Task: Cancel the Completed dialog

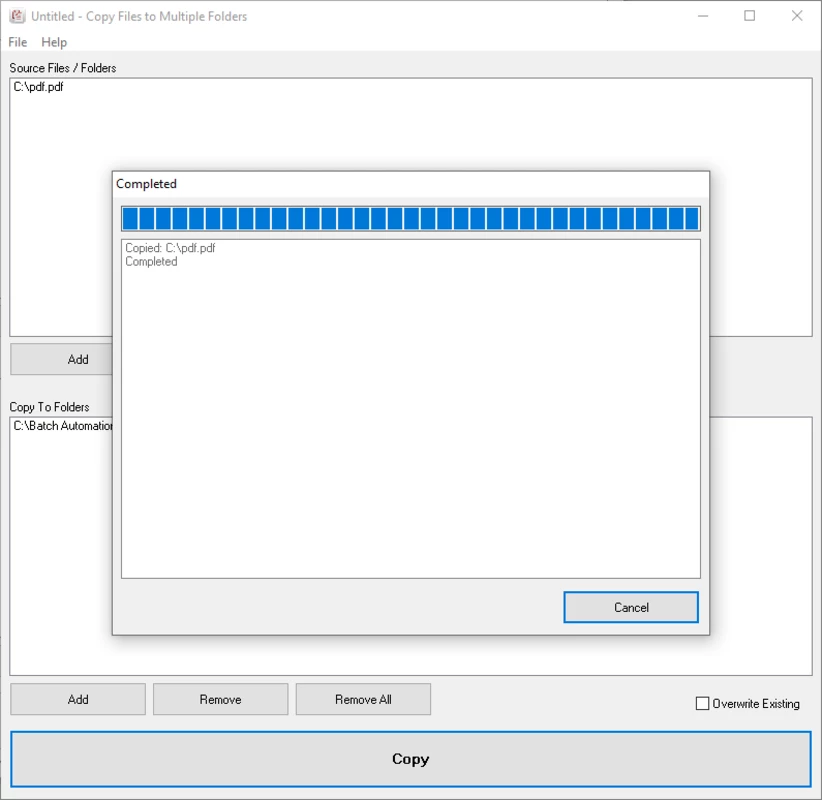Action: pos(631,607)
